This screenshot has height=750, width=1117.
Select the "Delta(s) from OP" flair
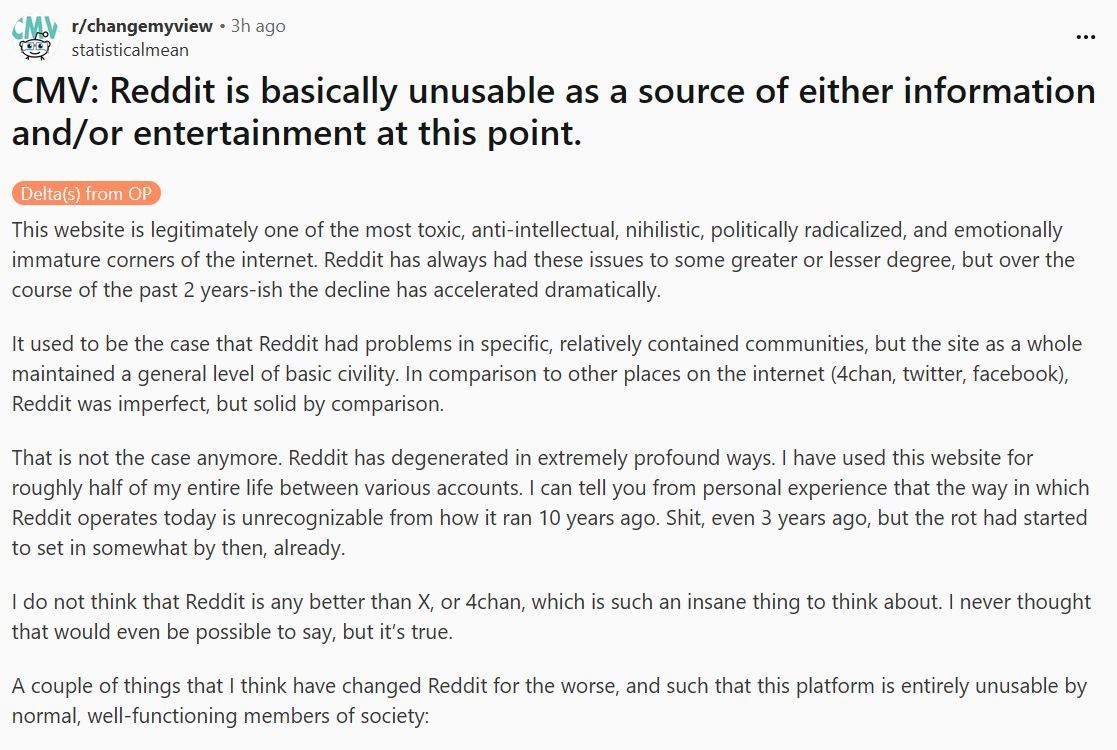coord(86,194)
